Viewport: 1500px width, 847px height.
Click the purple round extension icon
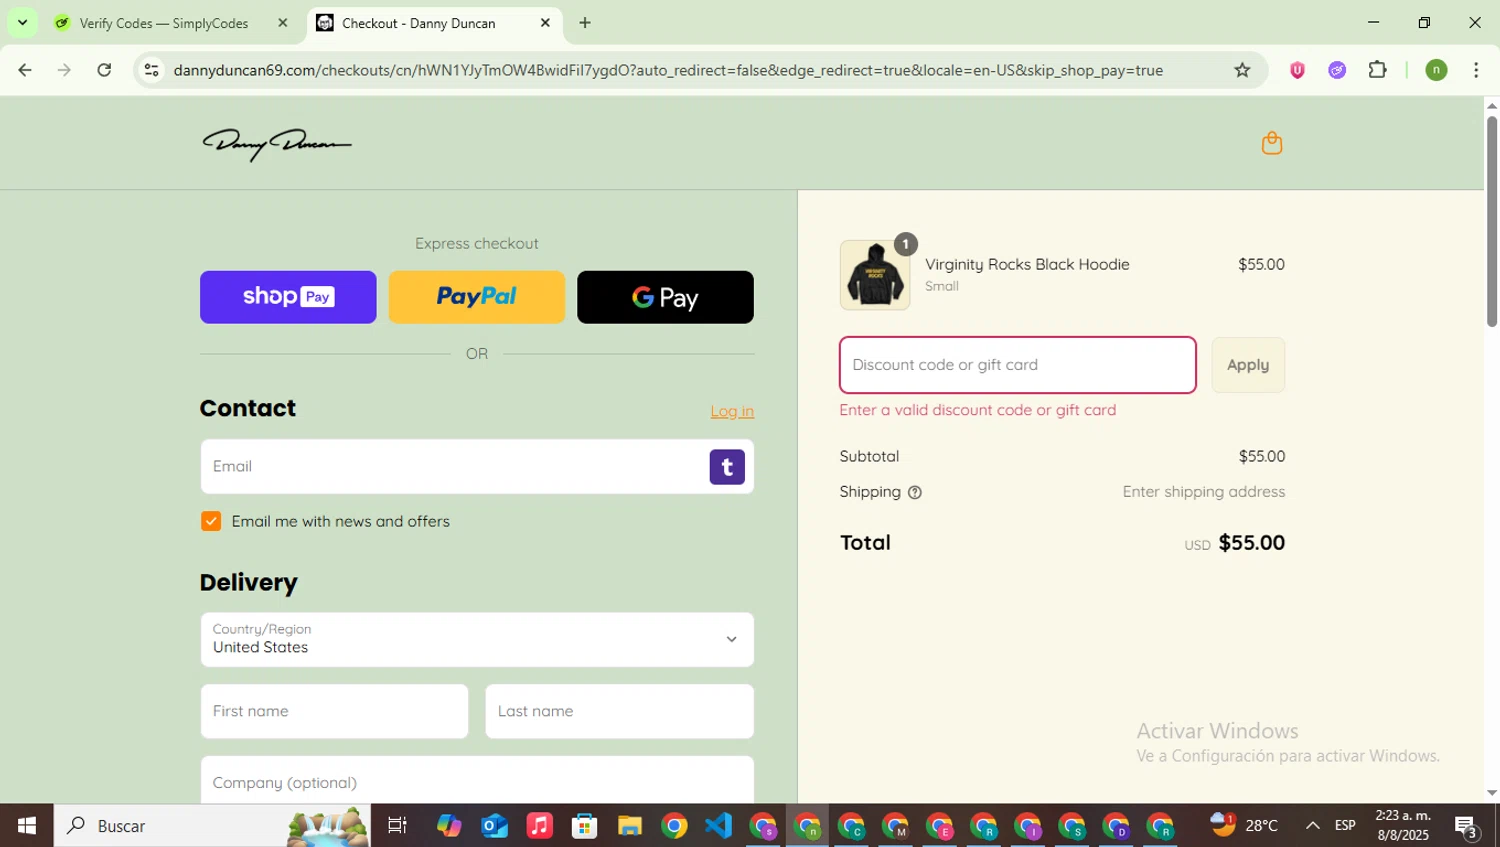1337,70
